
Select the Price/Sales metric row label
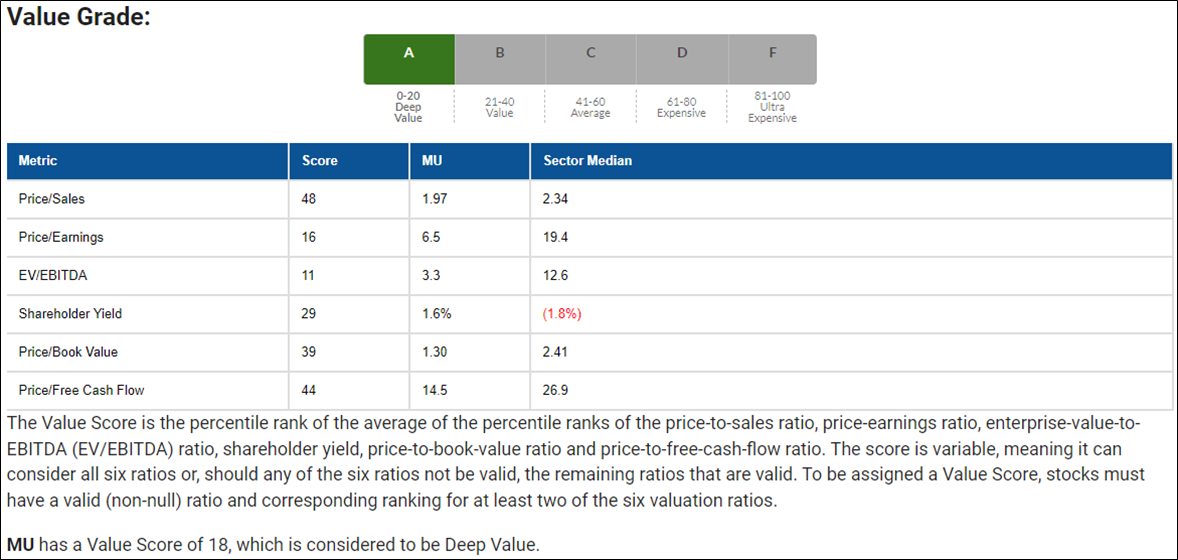pos(52,199)
